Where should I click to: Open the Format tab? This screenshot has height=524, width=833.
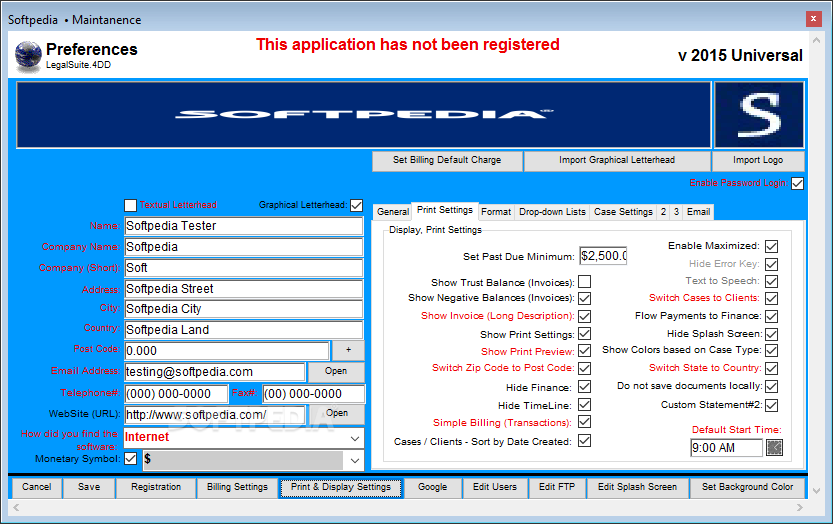(496, 212)
